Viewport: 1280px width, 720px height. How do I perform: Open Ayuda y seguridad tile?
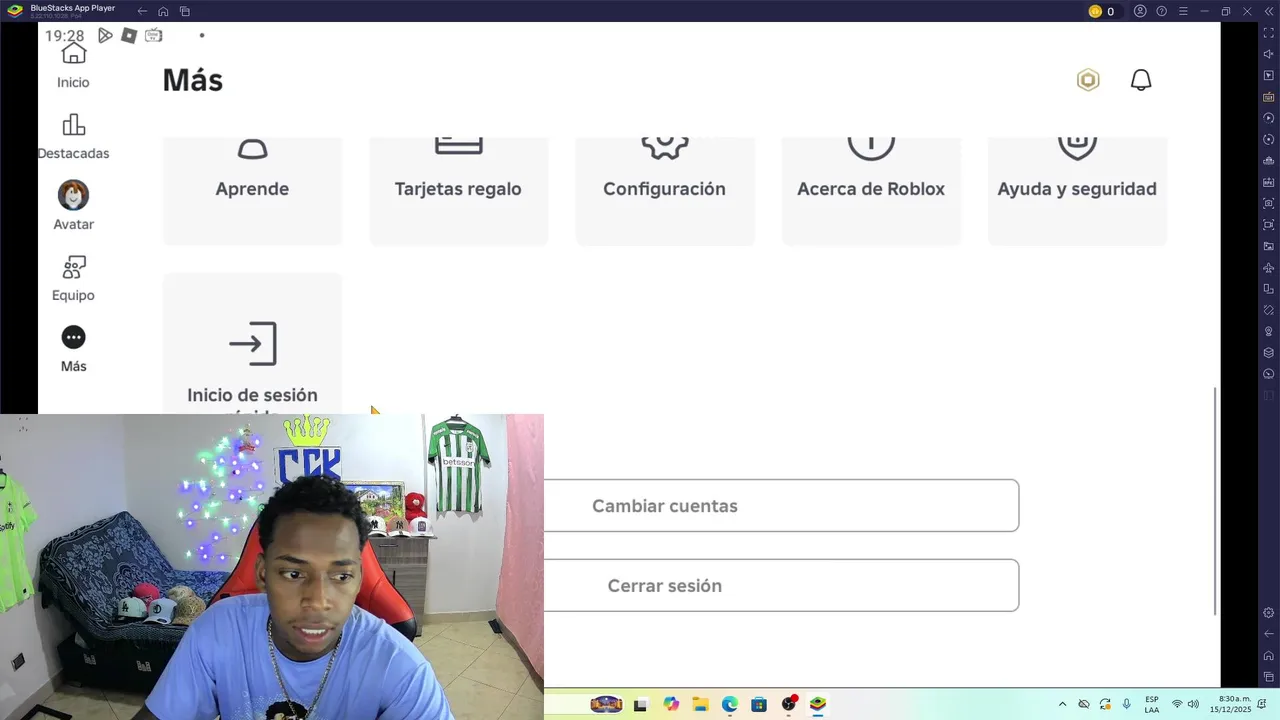coord(1077,190)
